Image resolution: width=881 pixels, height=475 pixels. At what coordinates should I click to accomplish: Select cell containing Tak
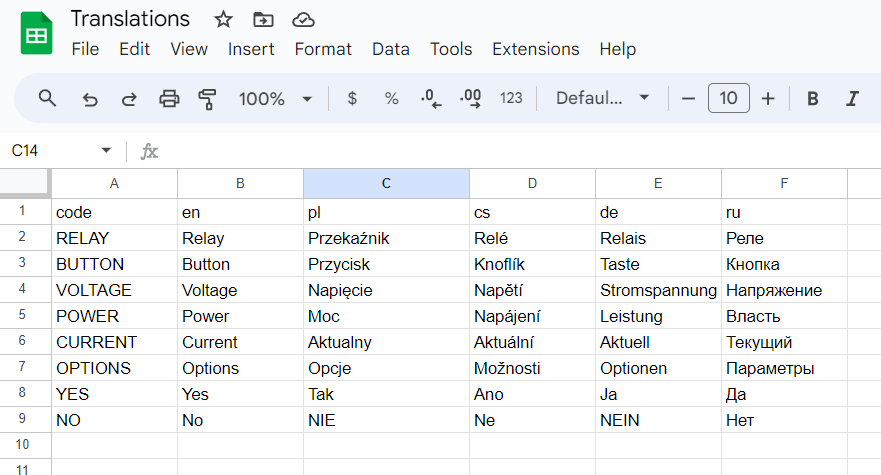[x=386, y=393]
